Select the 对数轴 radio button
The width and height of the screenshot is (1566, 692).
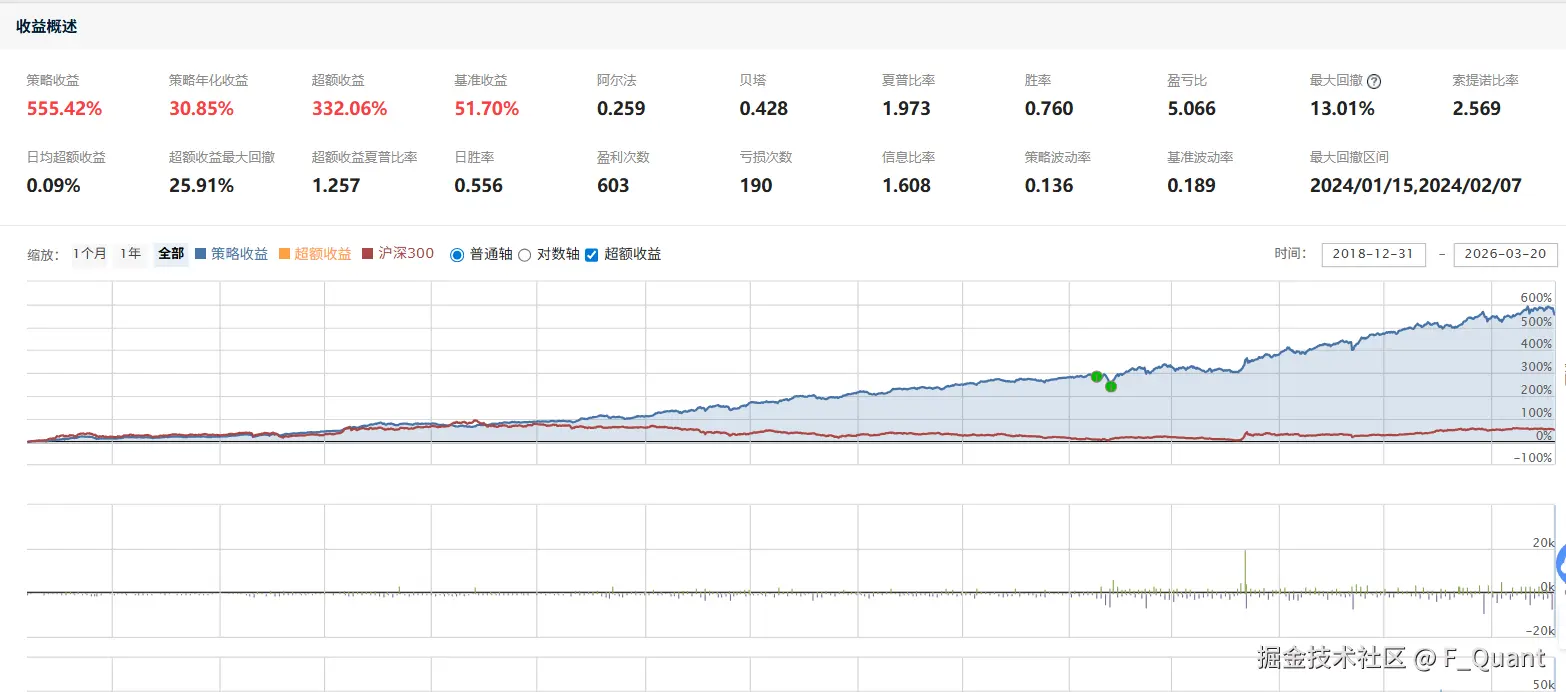524,255
